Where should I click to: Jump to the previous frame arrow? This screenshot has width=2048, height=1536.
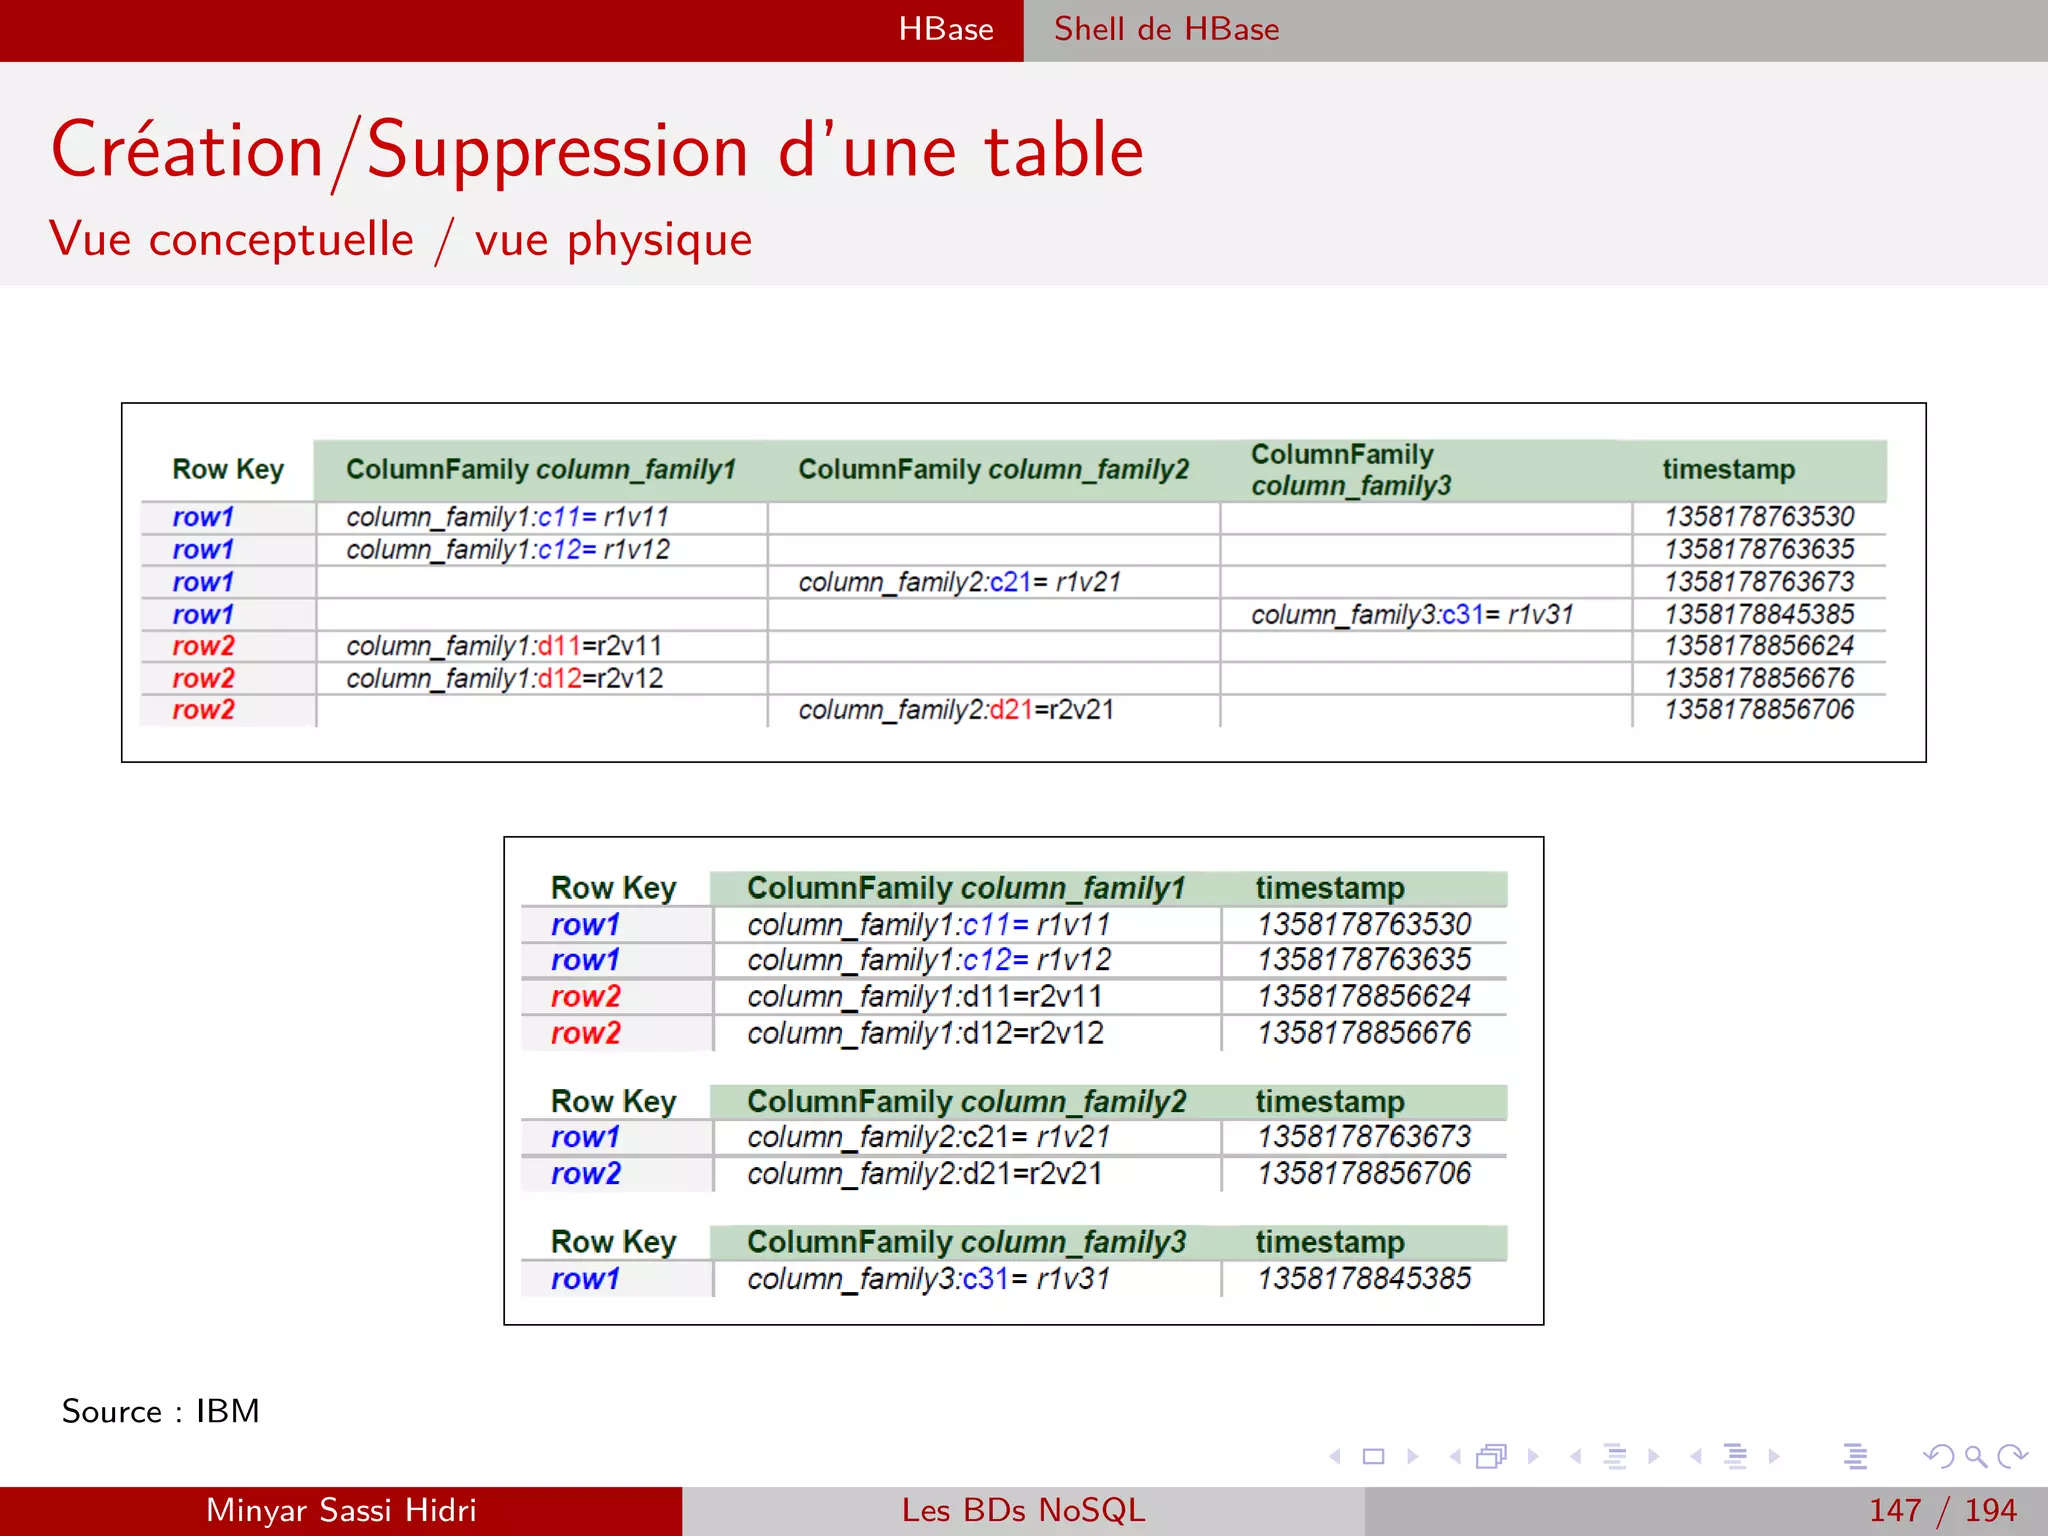click(x=1455, y=1456)
